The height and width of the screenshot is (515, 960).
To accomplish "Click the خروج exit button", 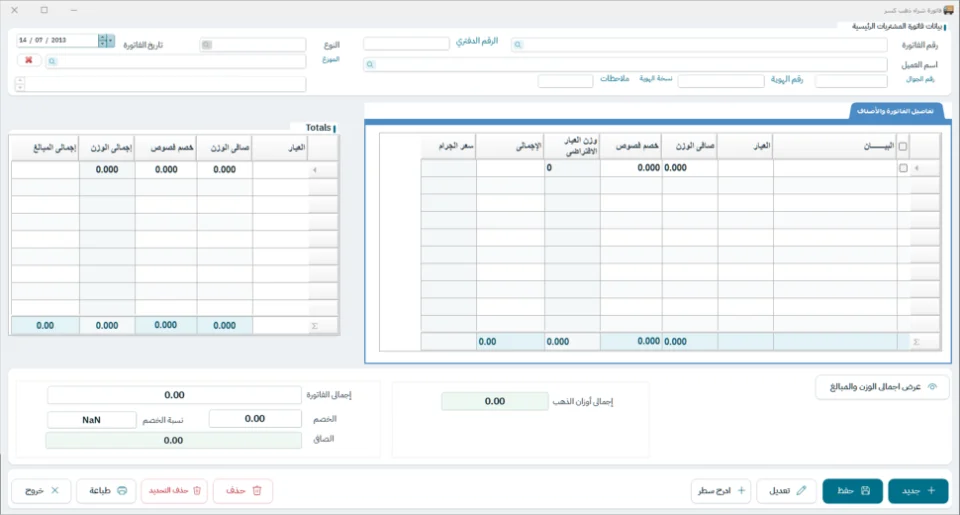I will coord(41,491).
